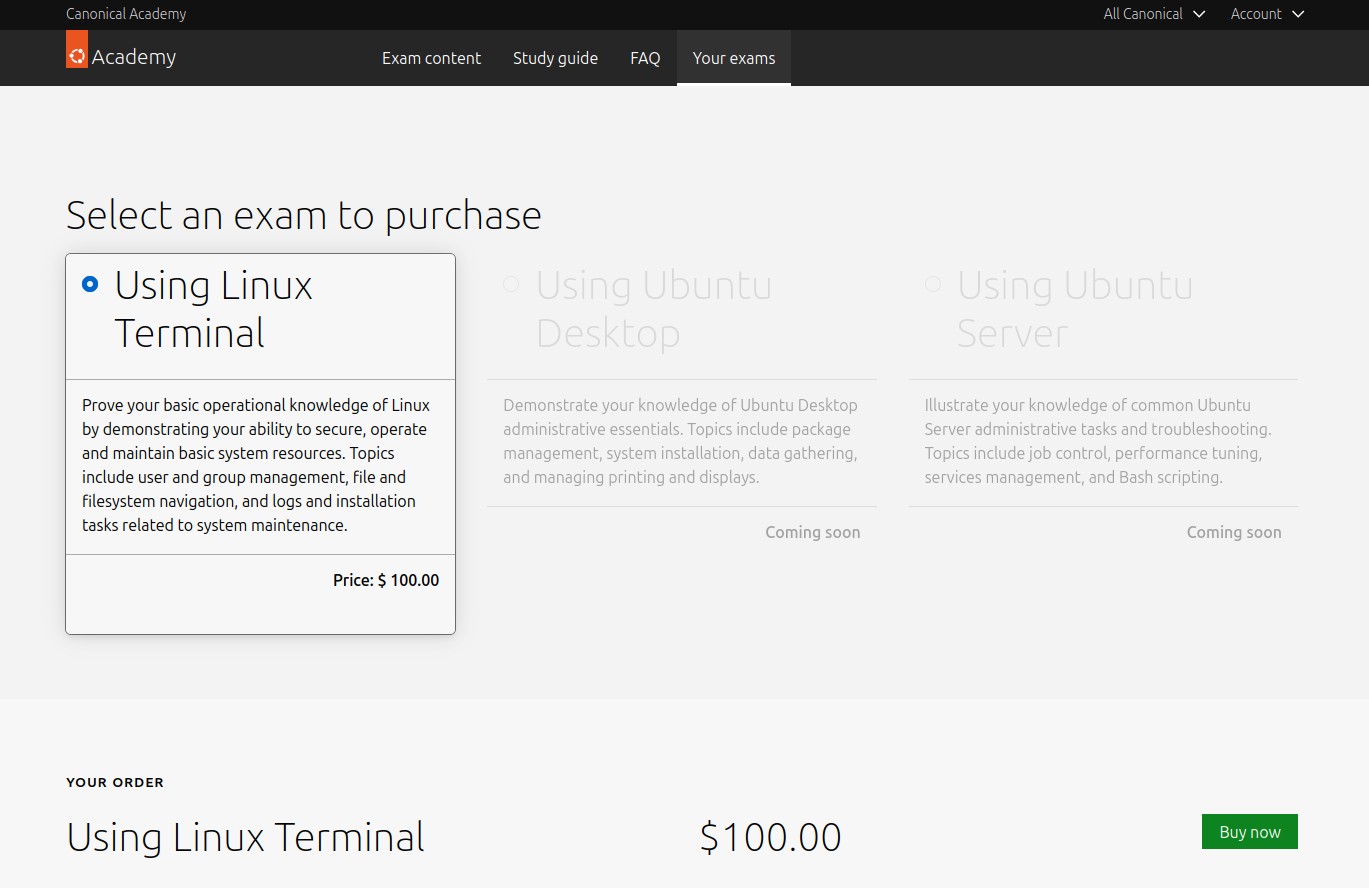Open the Canonical Academy top-left link
This screenshot has width=1369, height=888.
coord(126,14)
